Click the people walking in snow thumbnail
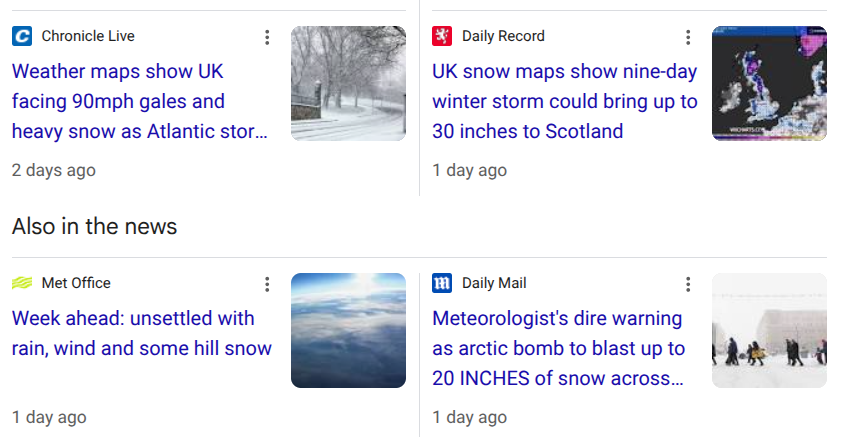Image resolution: width=862 pixels, height=437 pixels. [769, 330]
